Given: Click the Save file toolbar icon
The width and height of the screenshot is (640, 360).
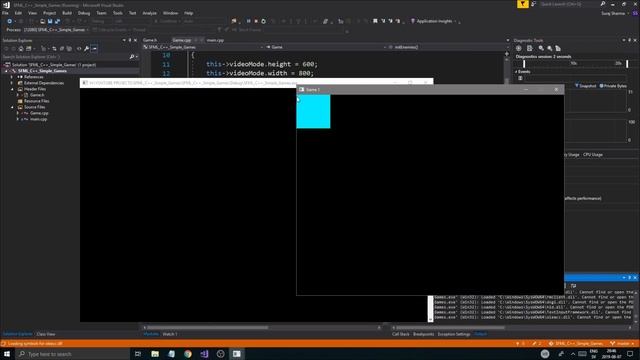Looking at the screenshot, I should [50, 21].
